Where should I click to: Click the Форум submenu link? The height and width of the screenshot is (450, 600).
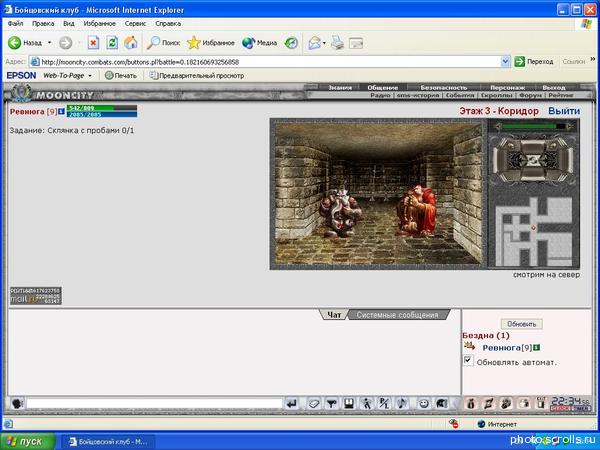pyautogui.click(x=531, y=95)
